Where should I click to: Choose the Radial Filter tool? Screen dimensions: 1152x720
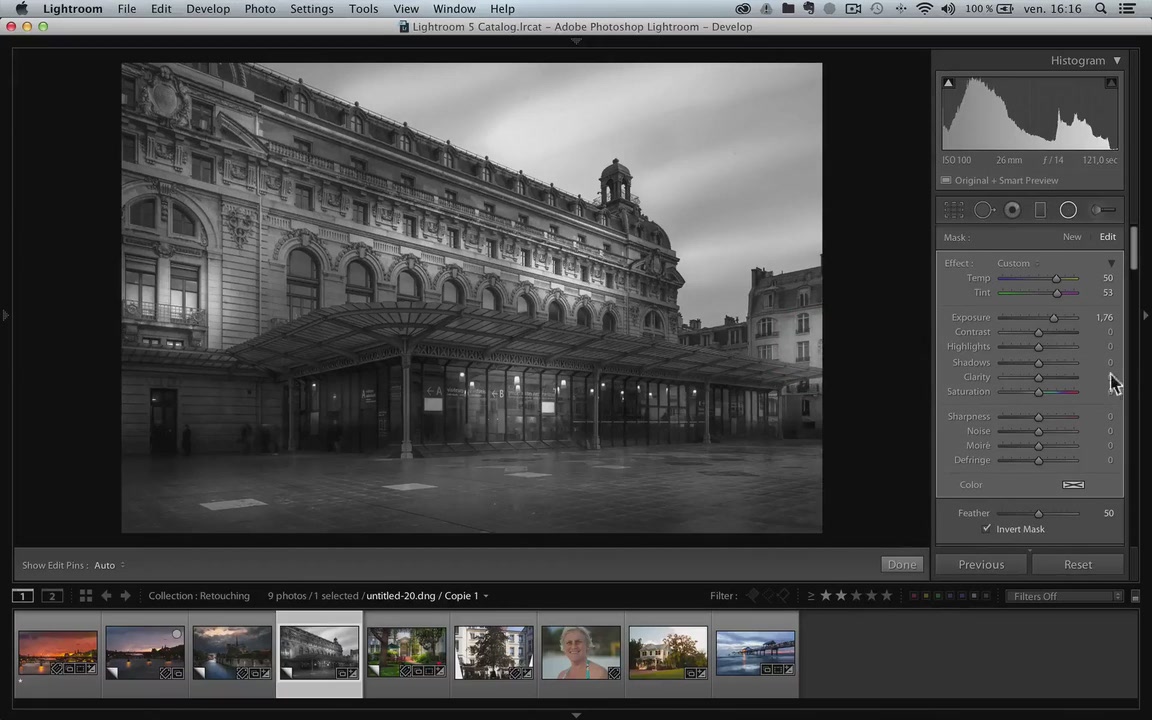coord(1068,210)
